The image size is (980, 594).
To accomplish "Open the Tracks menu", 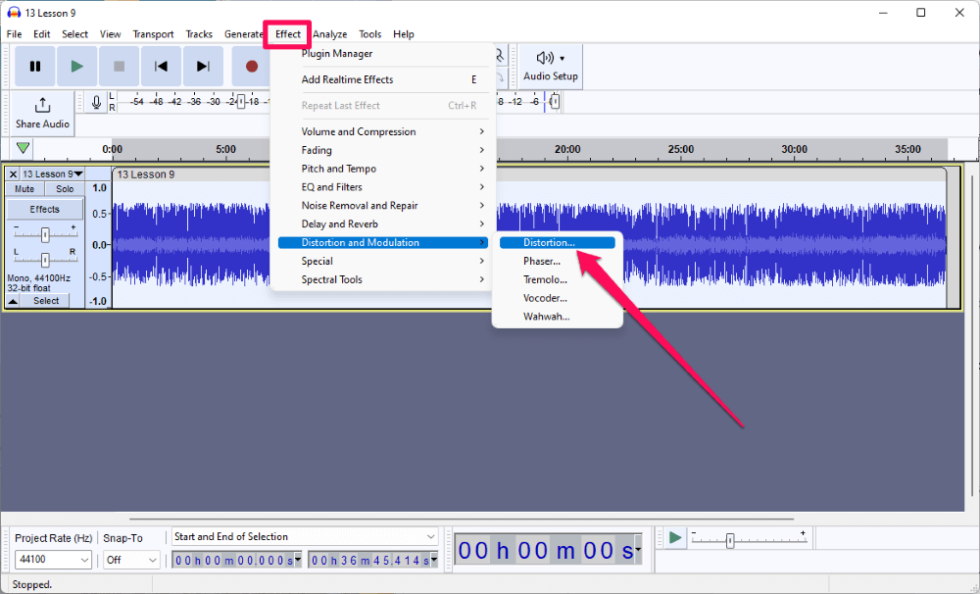I will [x=198, y=33].
